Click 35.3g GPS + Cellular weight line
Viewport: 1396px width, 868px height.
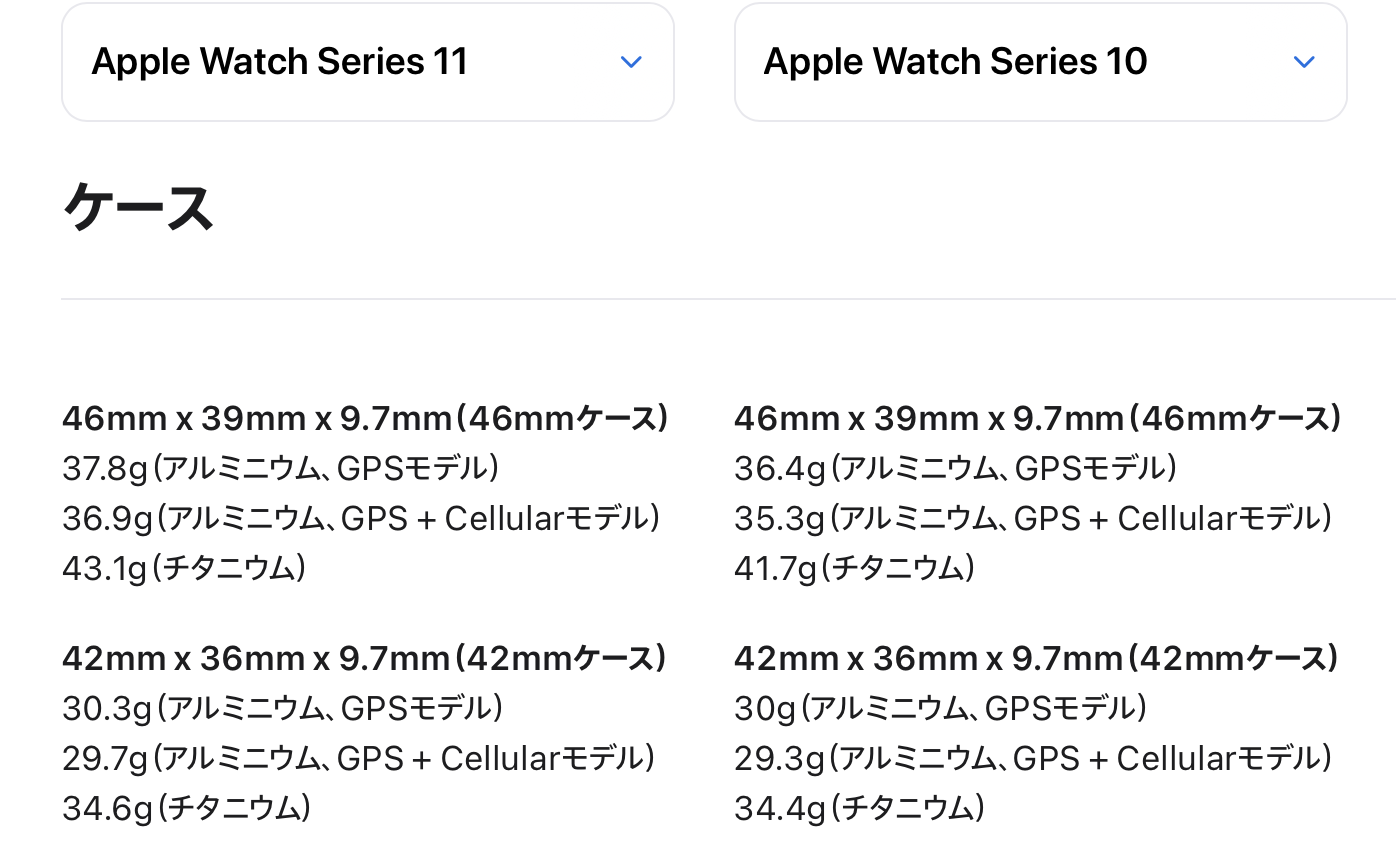tap(1034, 518)
